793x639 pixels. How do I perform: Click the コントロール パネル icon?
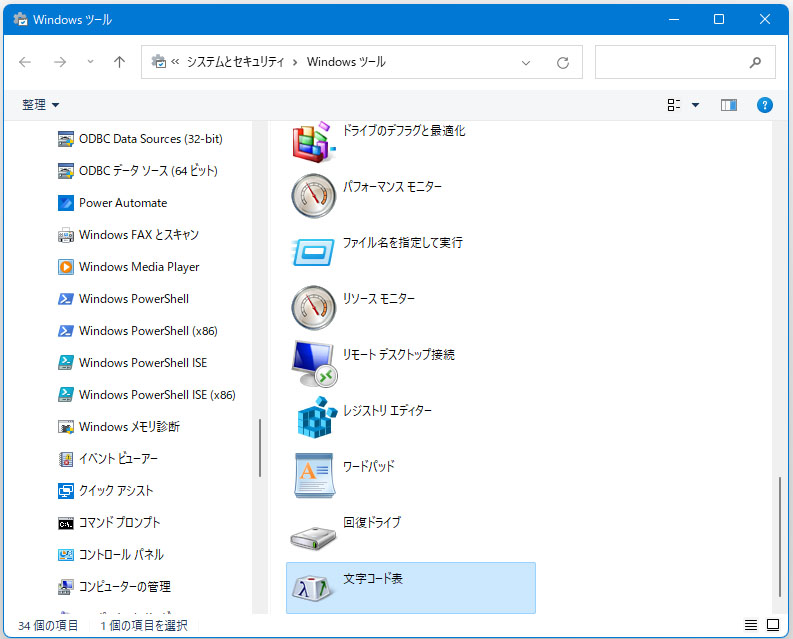coord(65,555)
